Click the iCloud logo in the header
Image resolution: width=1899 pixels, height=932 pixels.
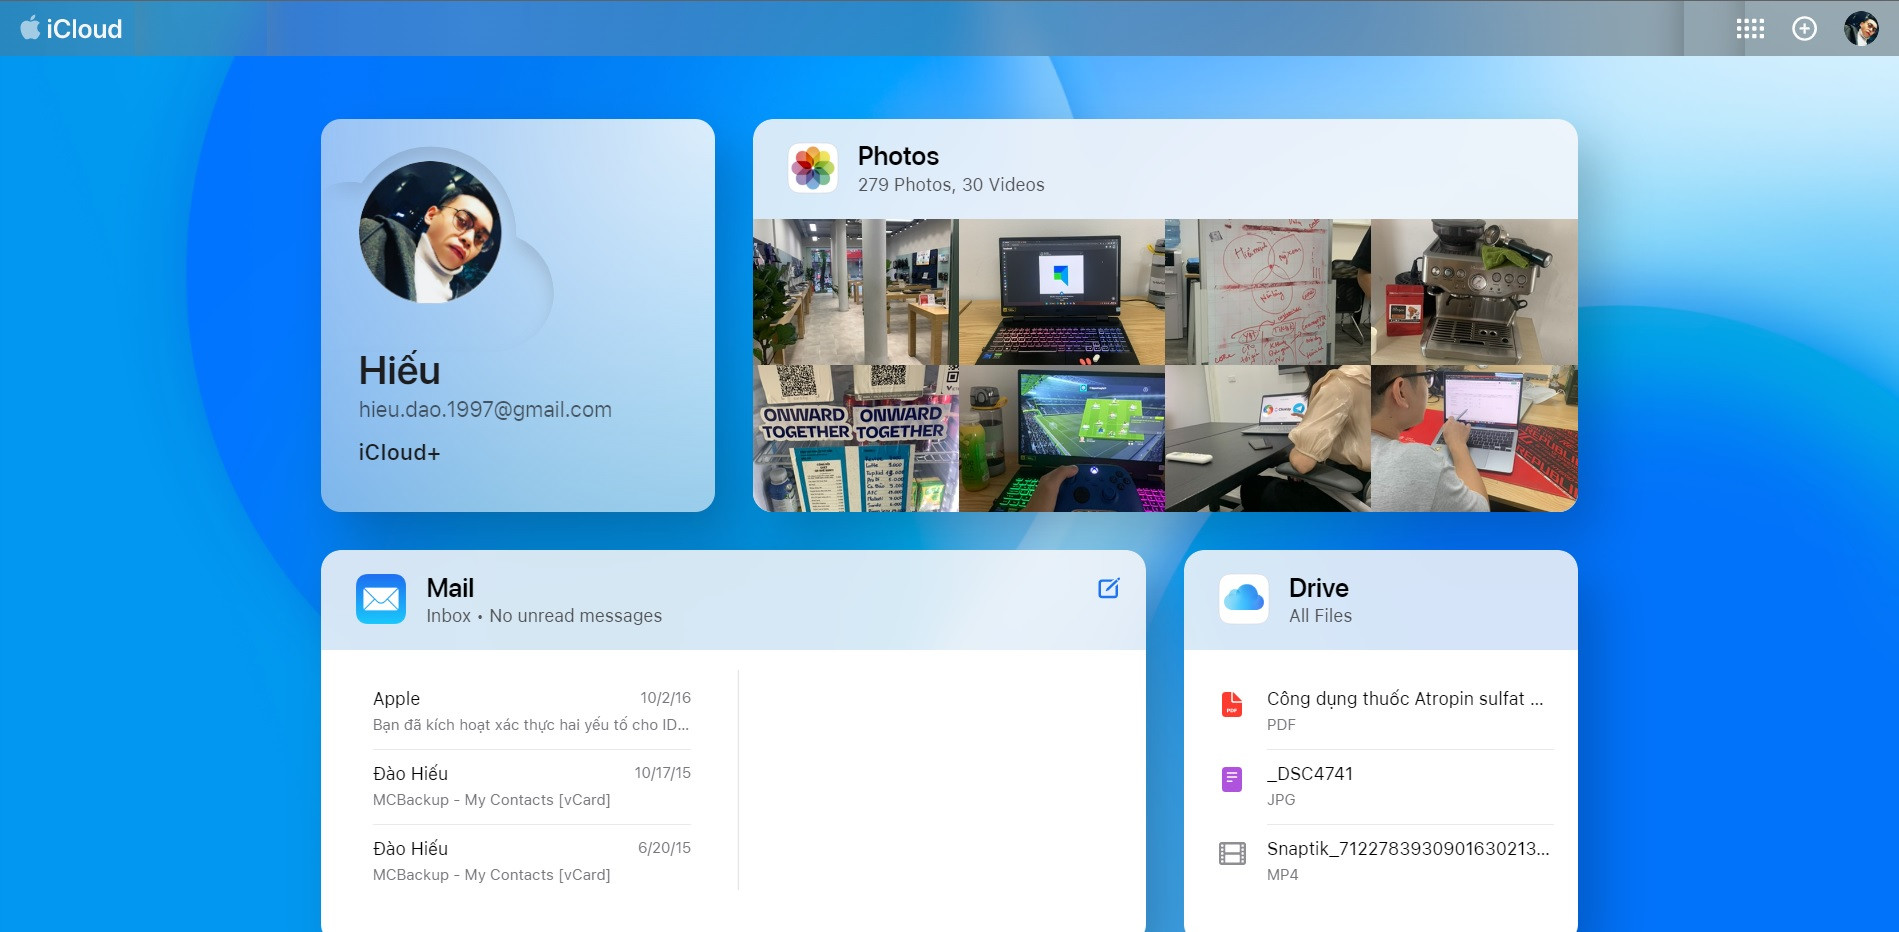71,28
